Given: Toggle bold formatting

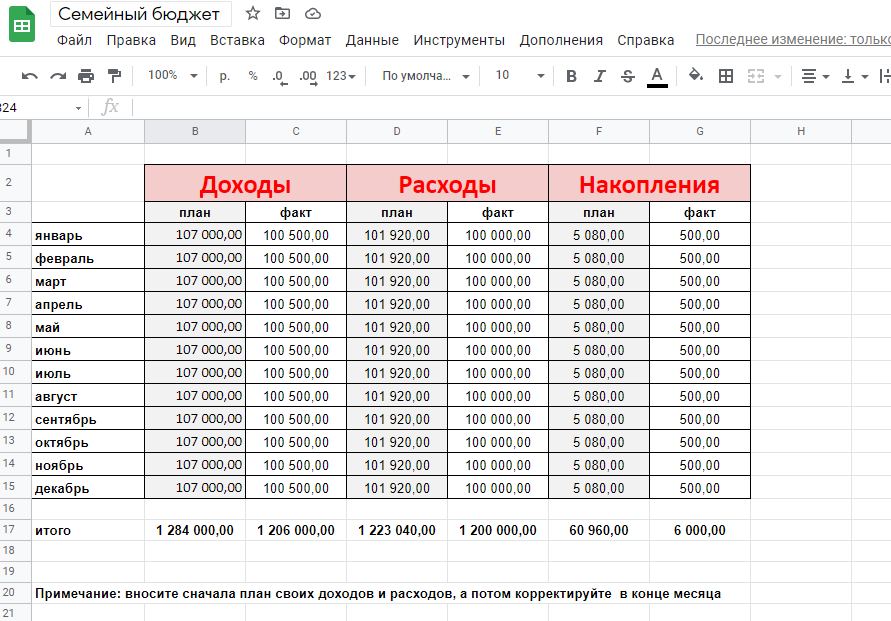Looking at the screenshot, I should (x=572, y=76).
